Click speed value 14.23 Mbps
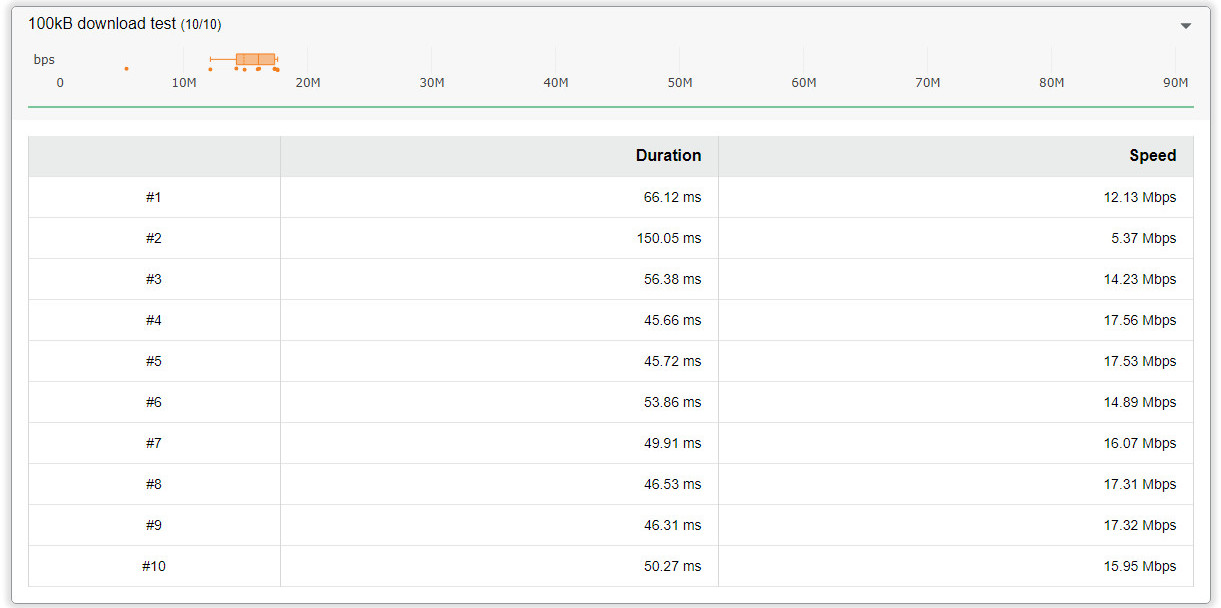Viewport: 1221px width, 608px height. click(x=1140, y=279)
